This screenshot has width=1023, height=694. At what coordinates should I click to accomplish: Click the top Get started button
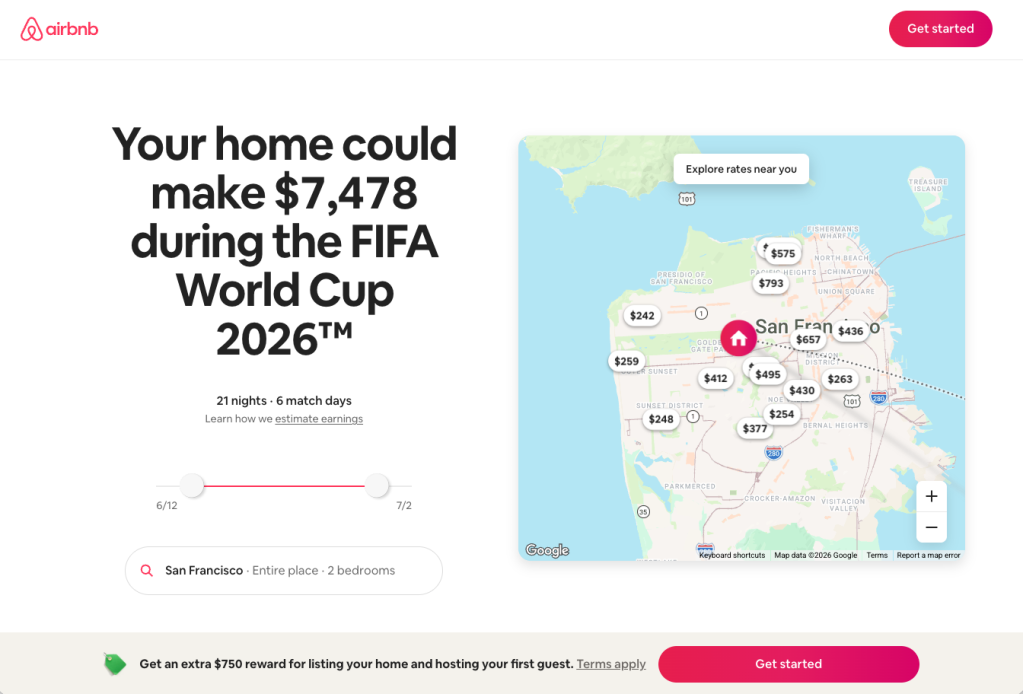939,28
